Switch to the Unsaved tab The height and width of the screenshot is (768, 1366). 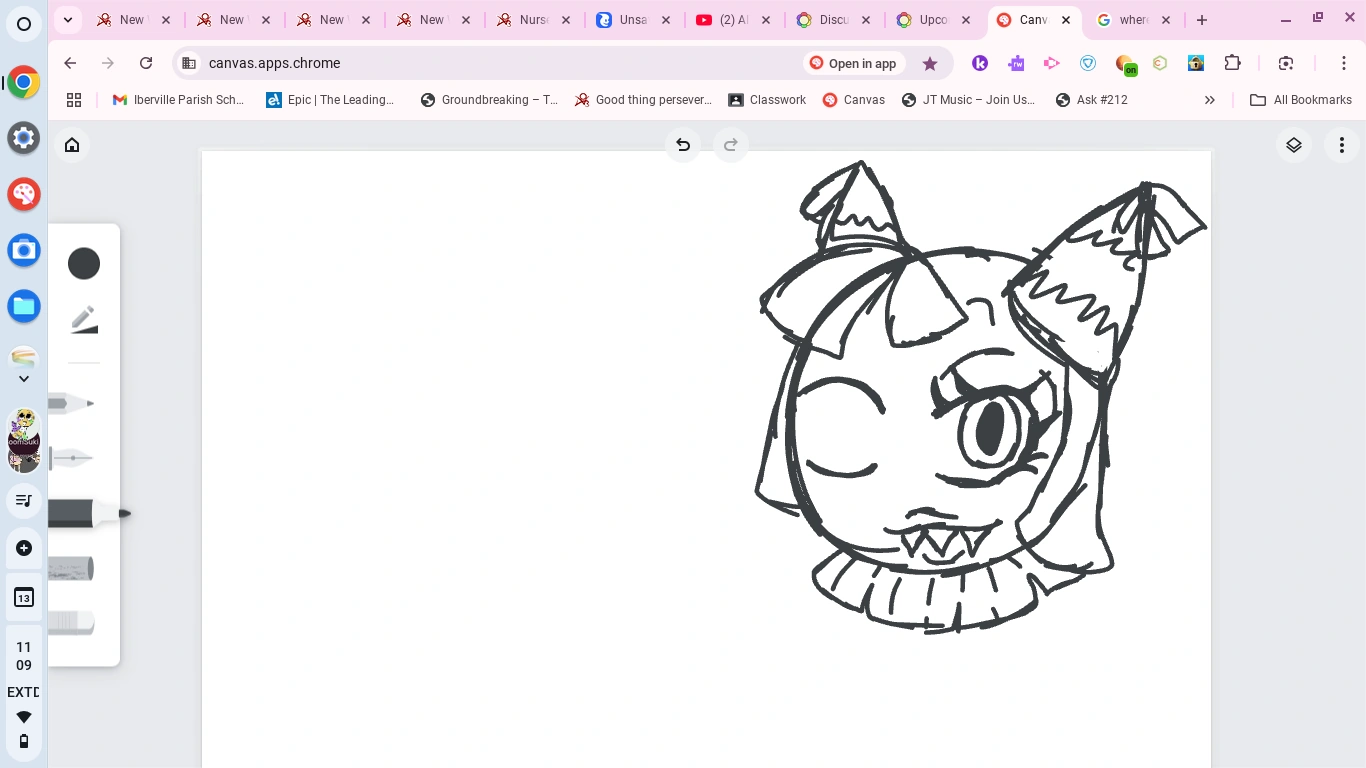tap(630, 19)
